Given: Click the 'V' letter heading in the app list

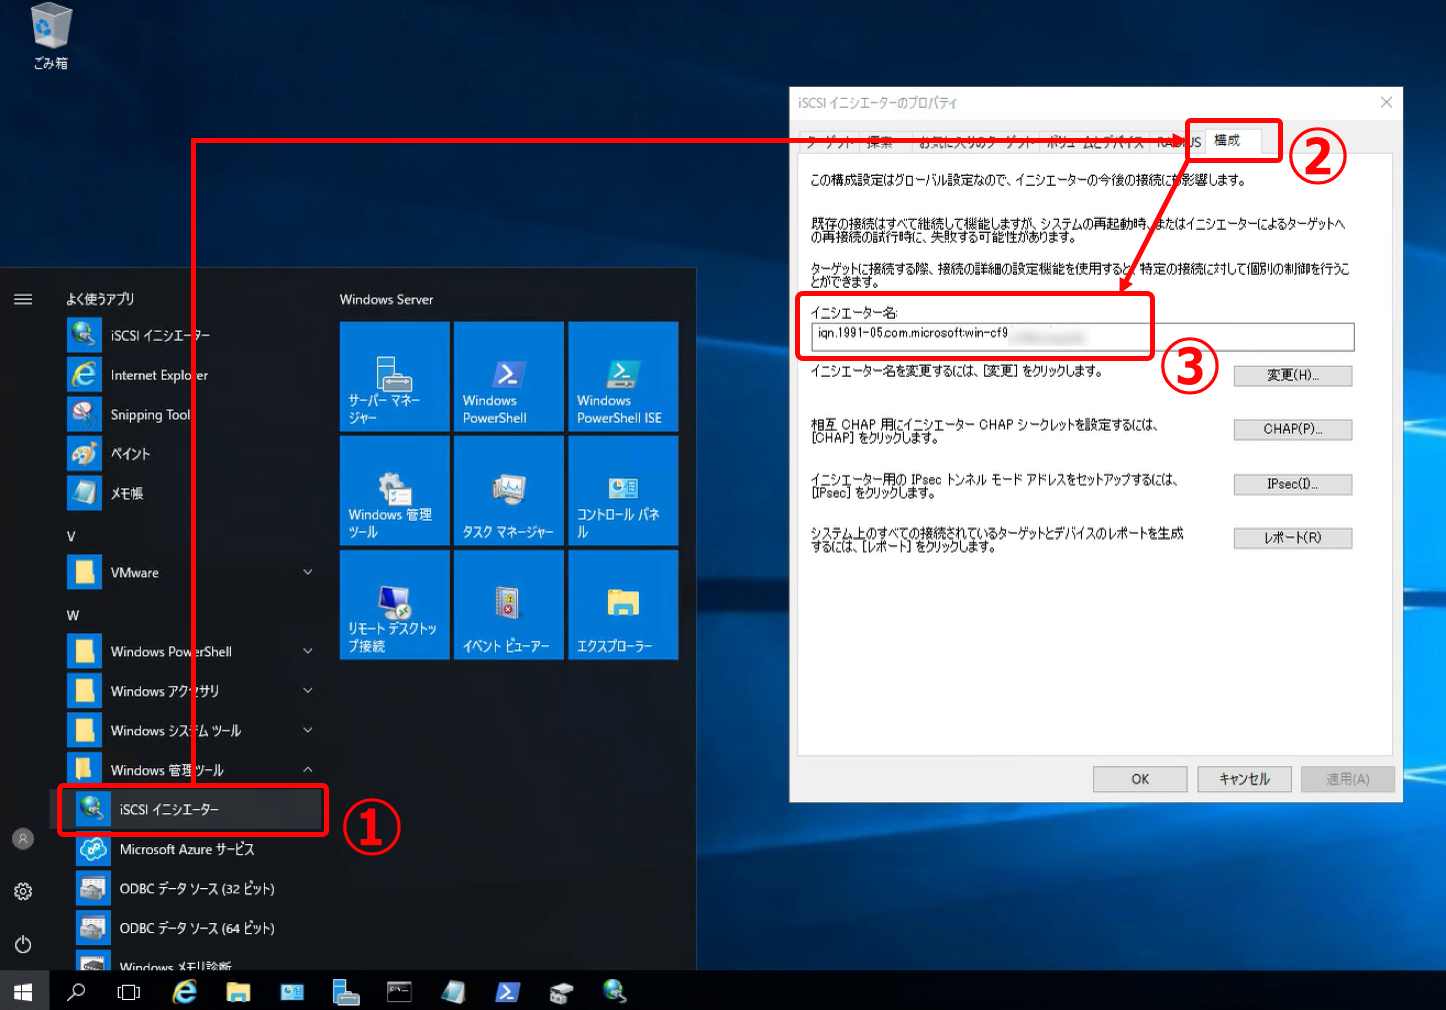Looking at the screenshot, I should point(71,536).
